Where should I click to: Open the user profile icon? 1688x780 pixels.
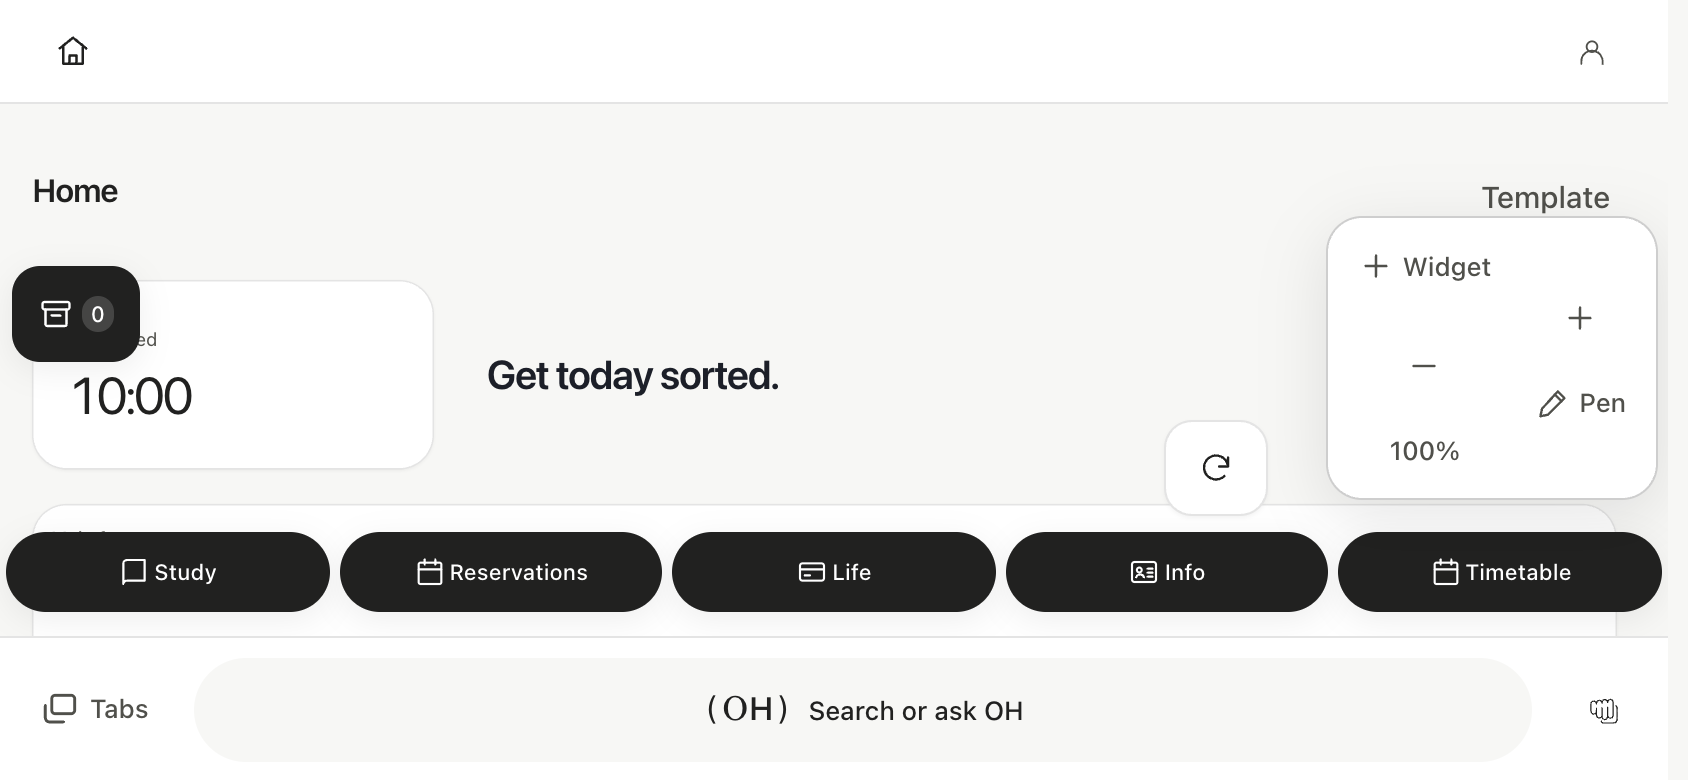[x=1591, y=52]
